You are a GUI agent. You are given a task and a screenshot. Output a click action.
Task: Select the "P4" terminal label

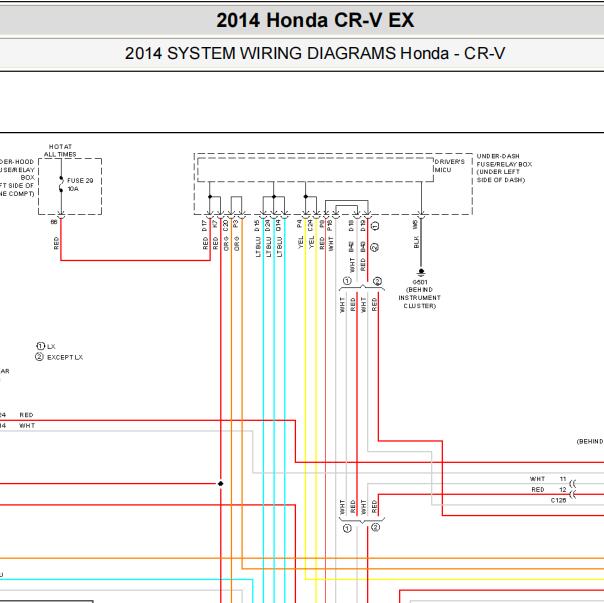coord(299,223)
